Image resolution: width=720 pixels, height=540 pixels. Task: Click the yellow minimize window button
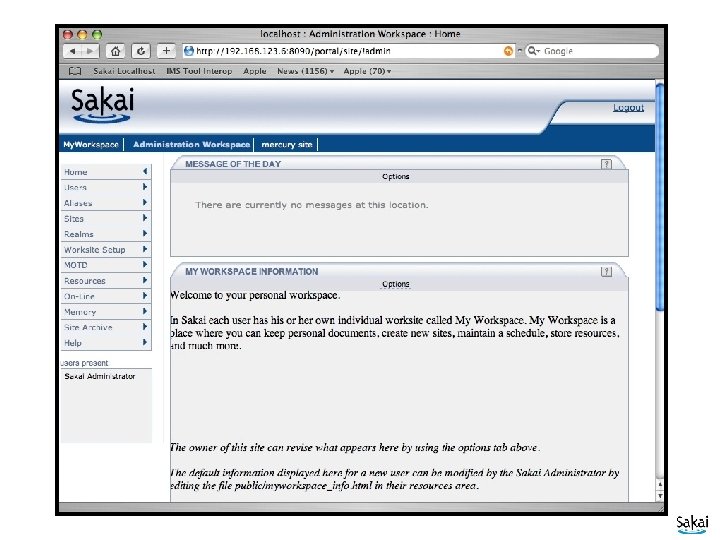82,34
